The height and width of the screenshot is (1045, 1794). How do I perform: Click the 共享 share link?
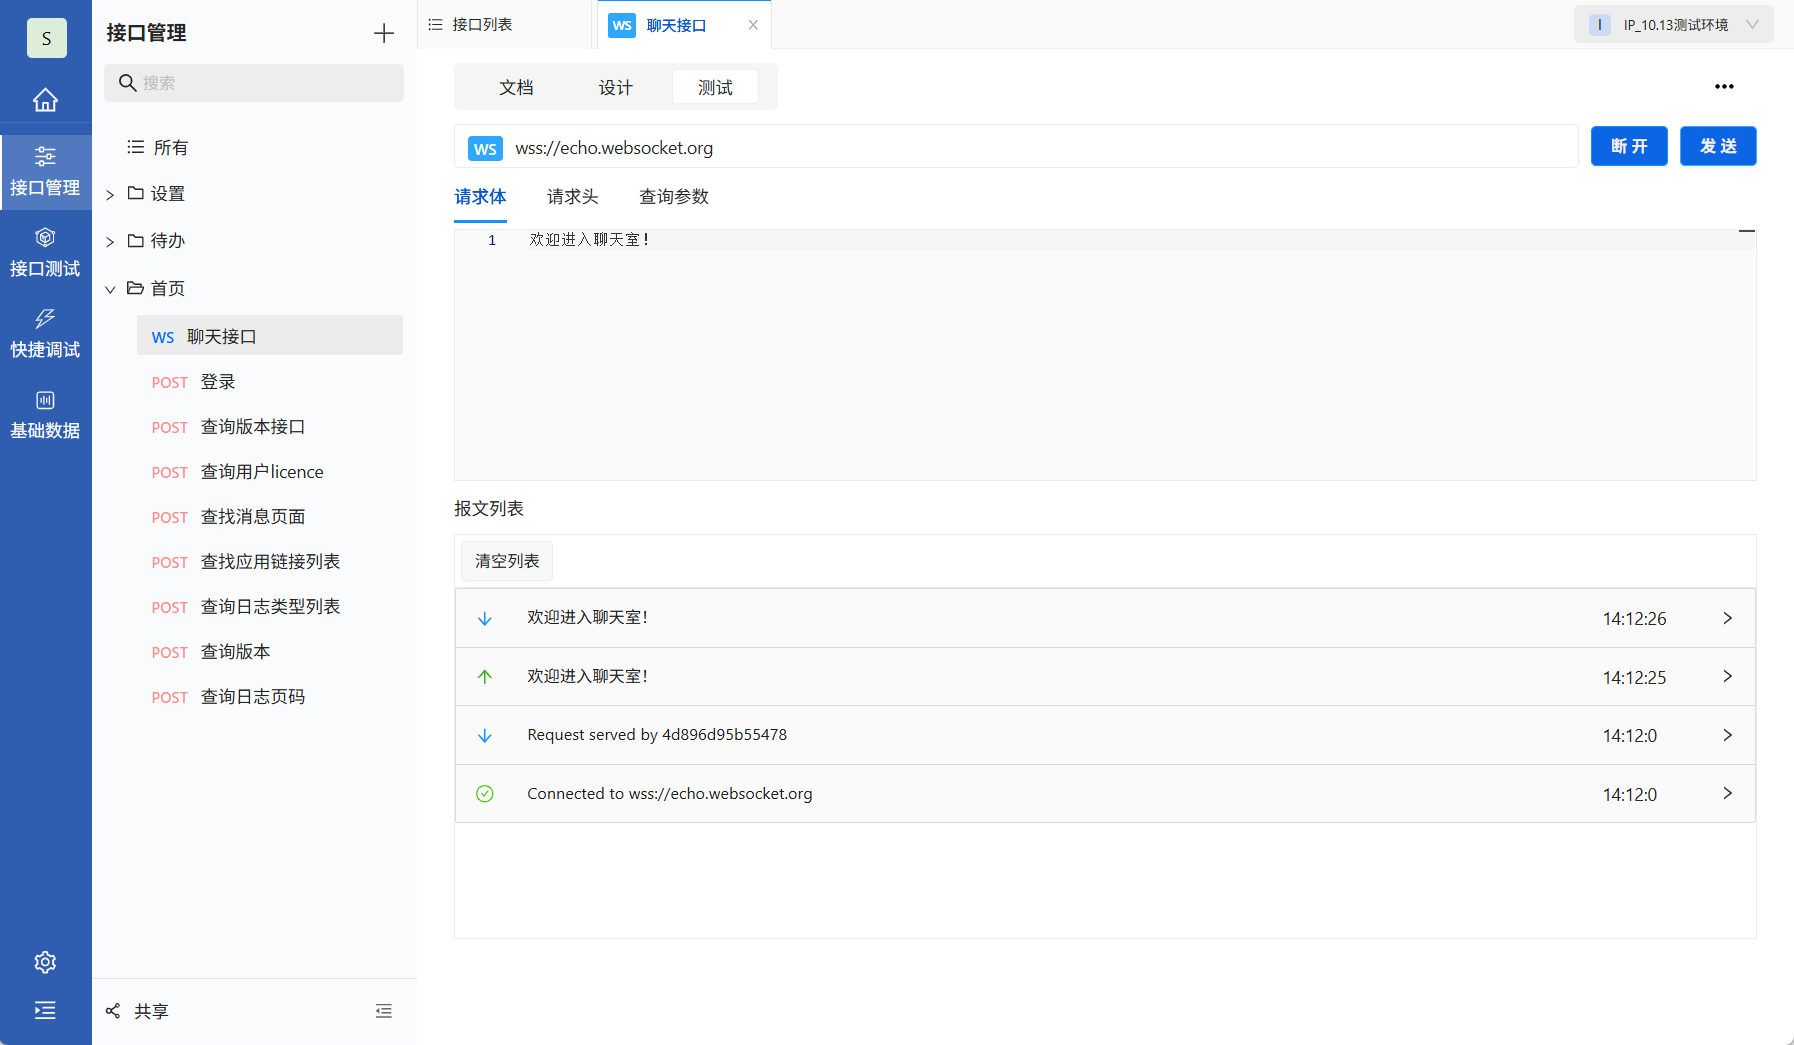151,1011
